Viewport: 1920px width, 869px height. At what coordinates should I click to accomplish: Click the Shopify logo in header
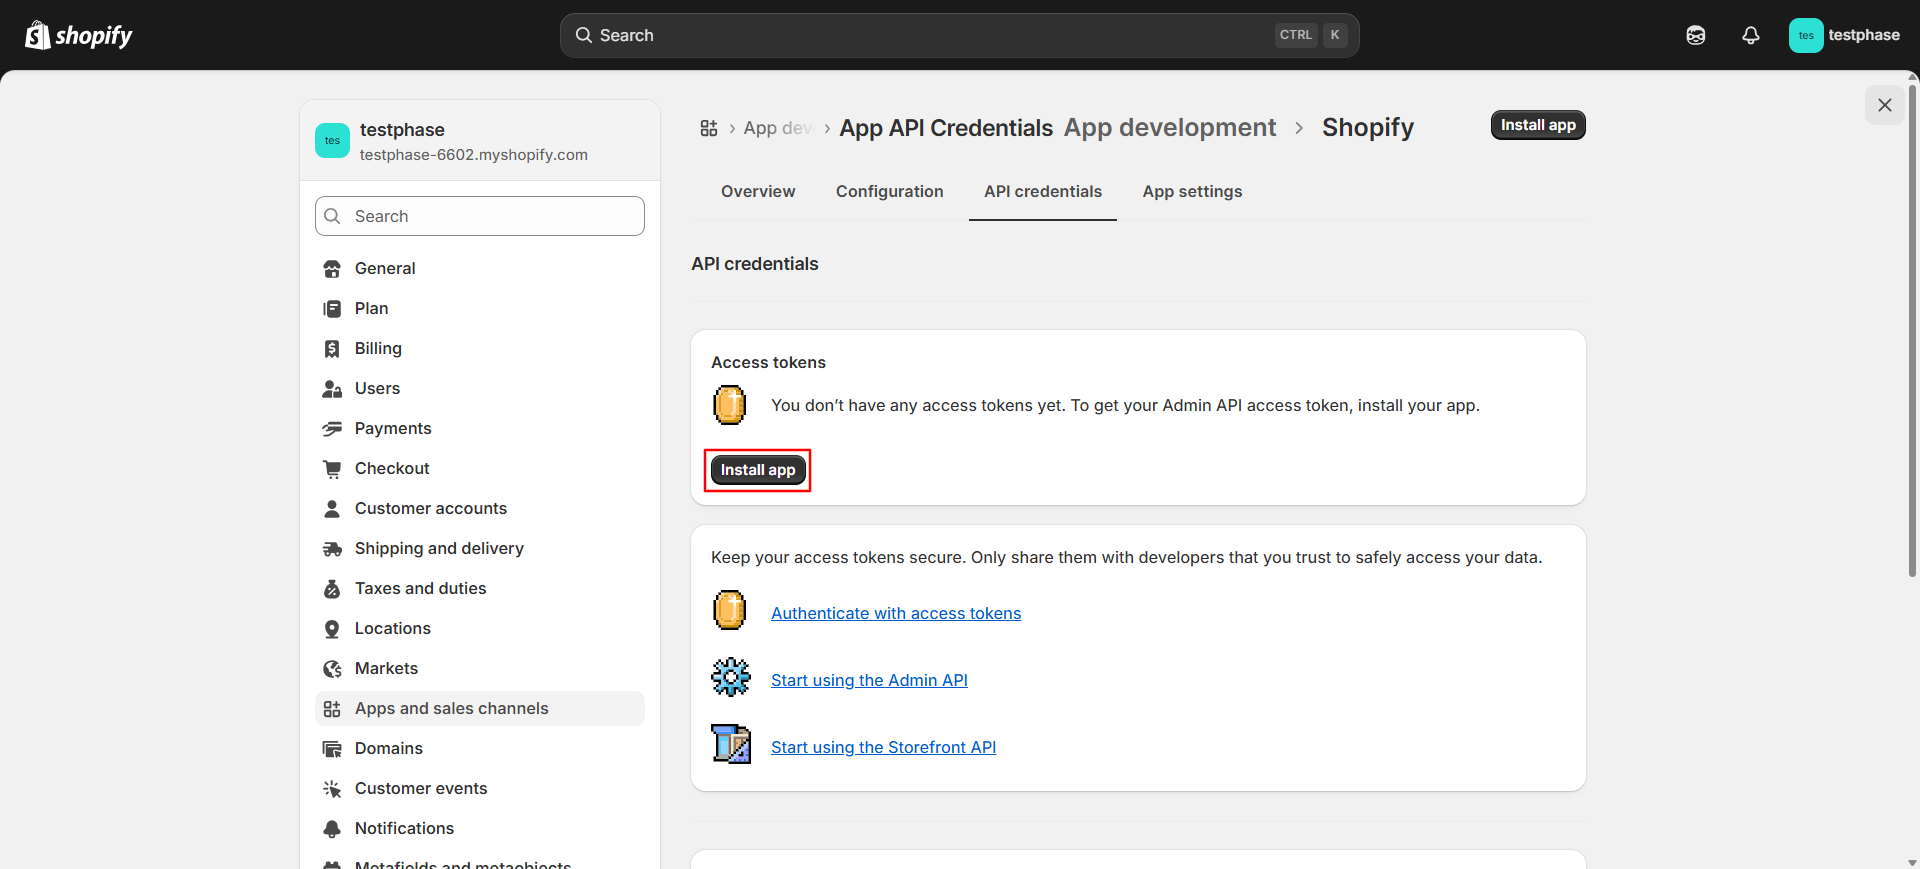[78, 35]
